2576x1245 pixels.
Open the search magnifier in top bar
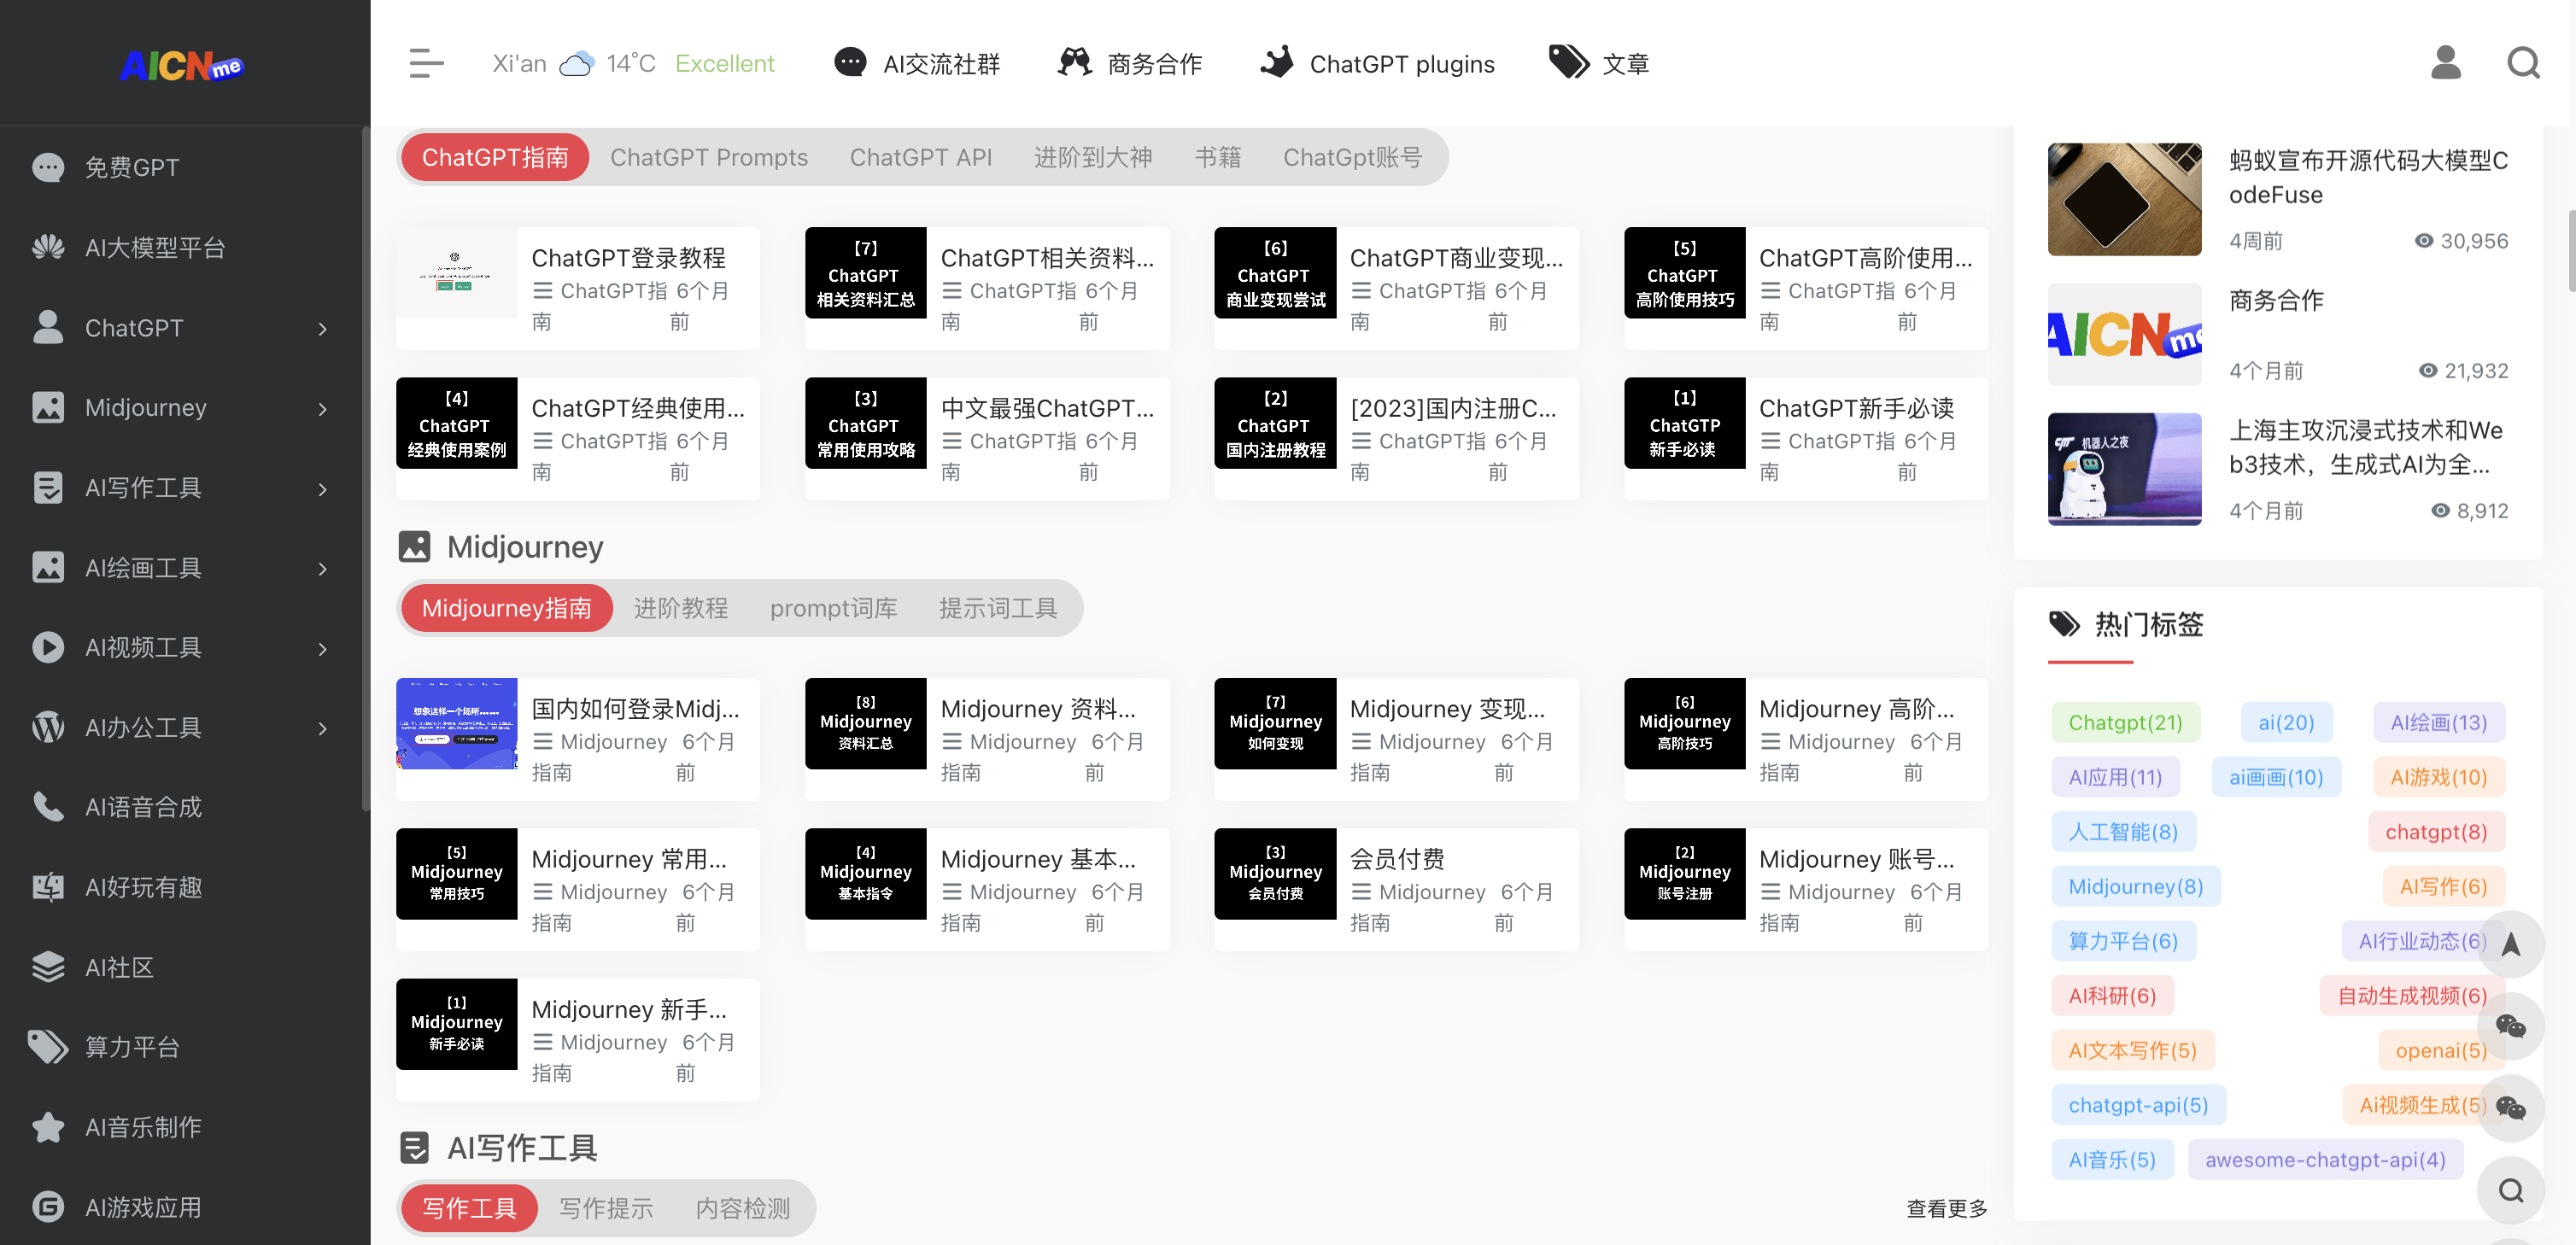[x=2523, y=63]
